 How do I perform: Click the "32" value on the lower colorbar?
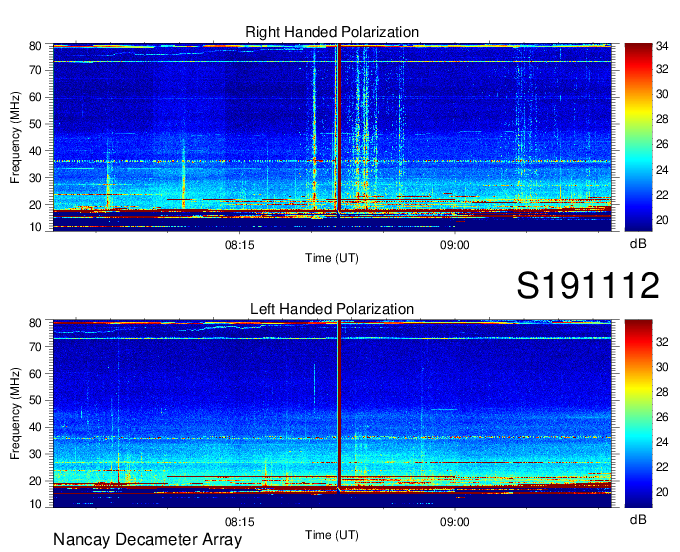coord(662,342)
